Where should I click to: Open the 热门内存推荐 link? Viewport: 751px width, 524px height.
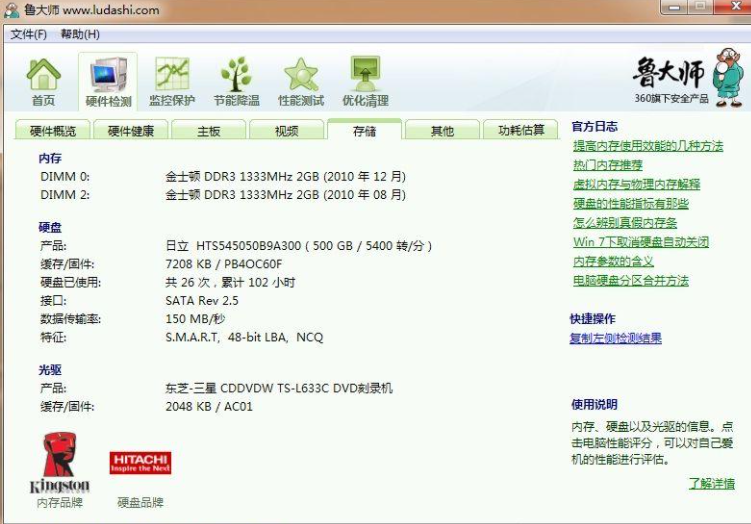tap(608, 165)
